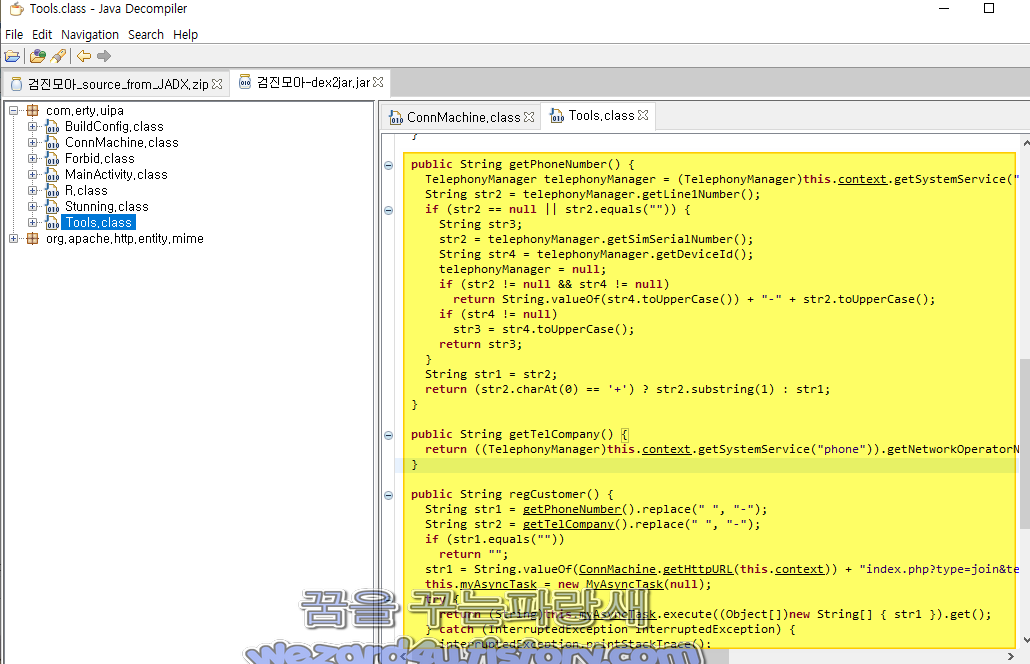Close the 검진모아-dex2jar.jar tab
The width and height of the screenshot is (1030, 664).
pos(378,82)
